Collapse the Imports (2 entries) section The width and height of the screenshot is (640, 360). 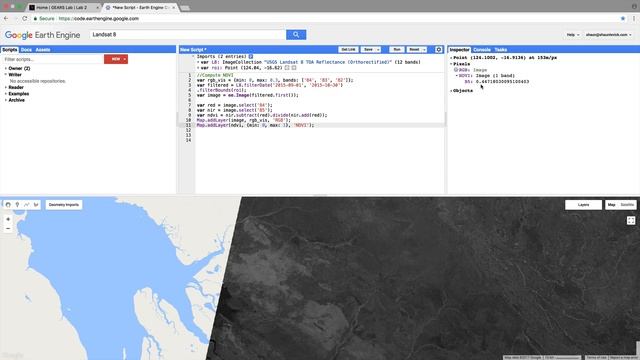[x=193, y=56]
